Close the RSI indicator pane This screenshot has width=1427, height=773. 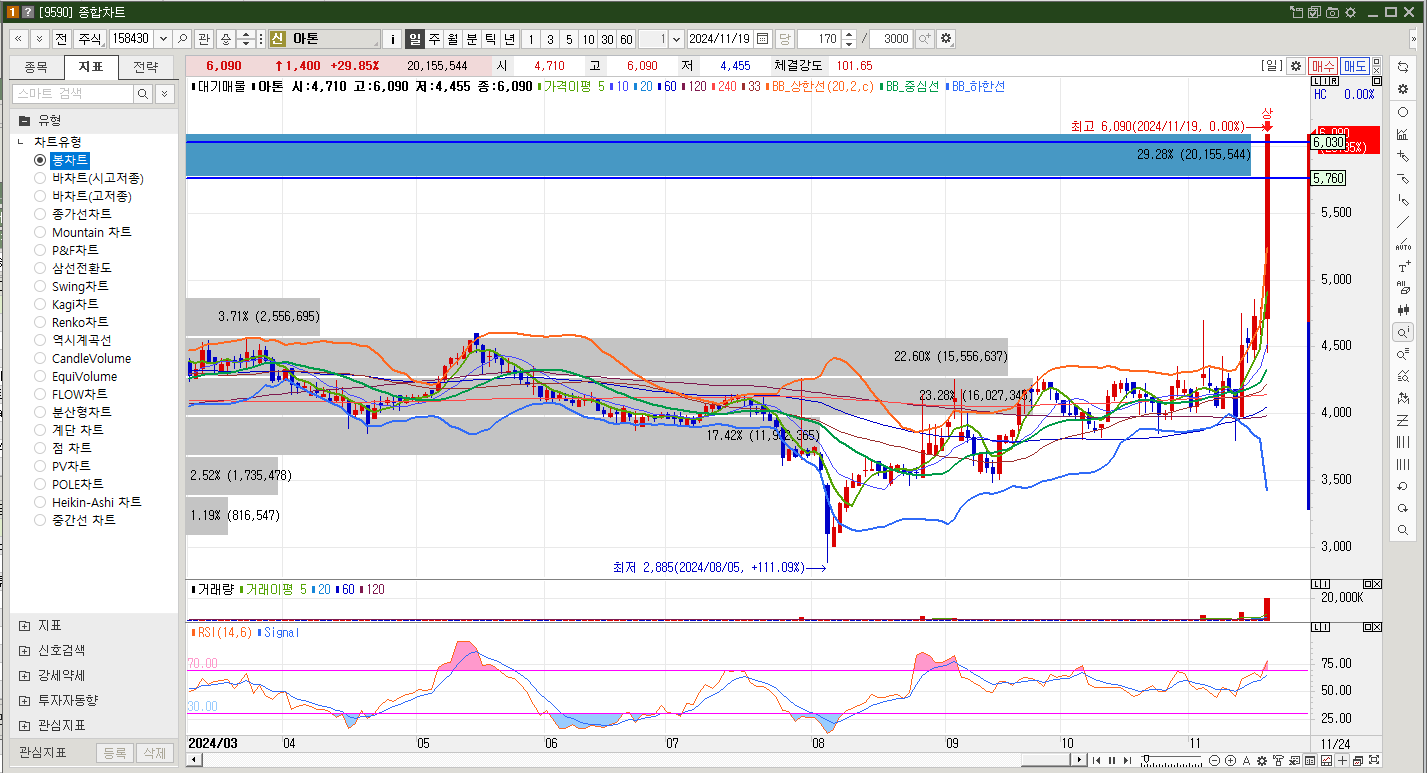tap(1377, 627)
